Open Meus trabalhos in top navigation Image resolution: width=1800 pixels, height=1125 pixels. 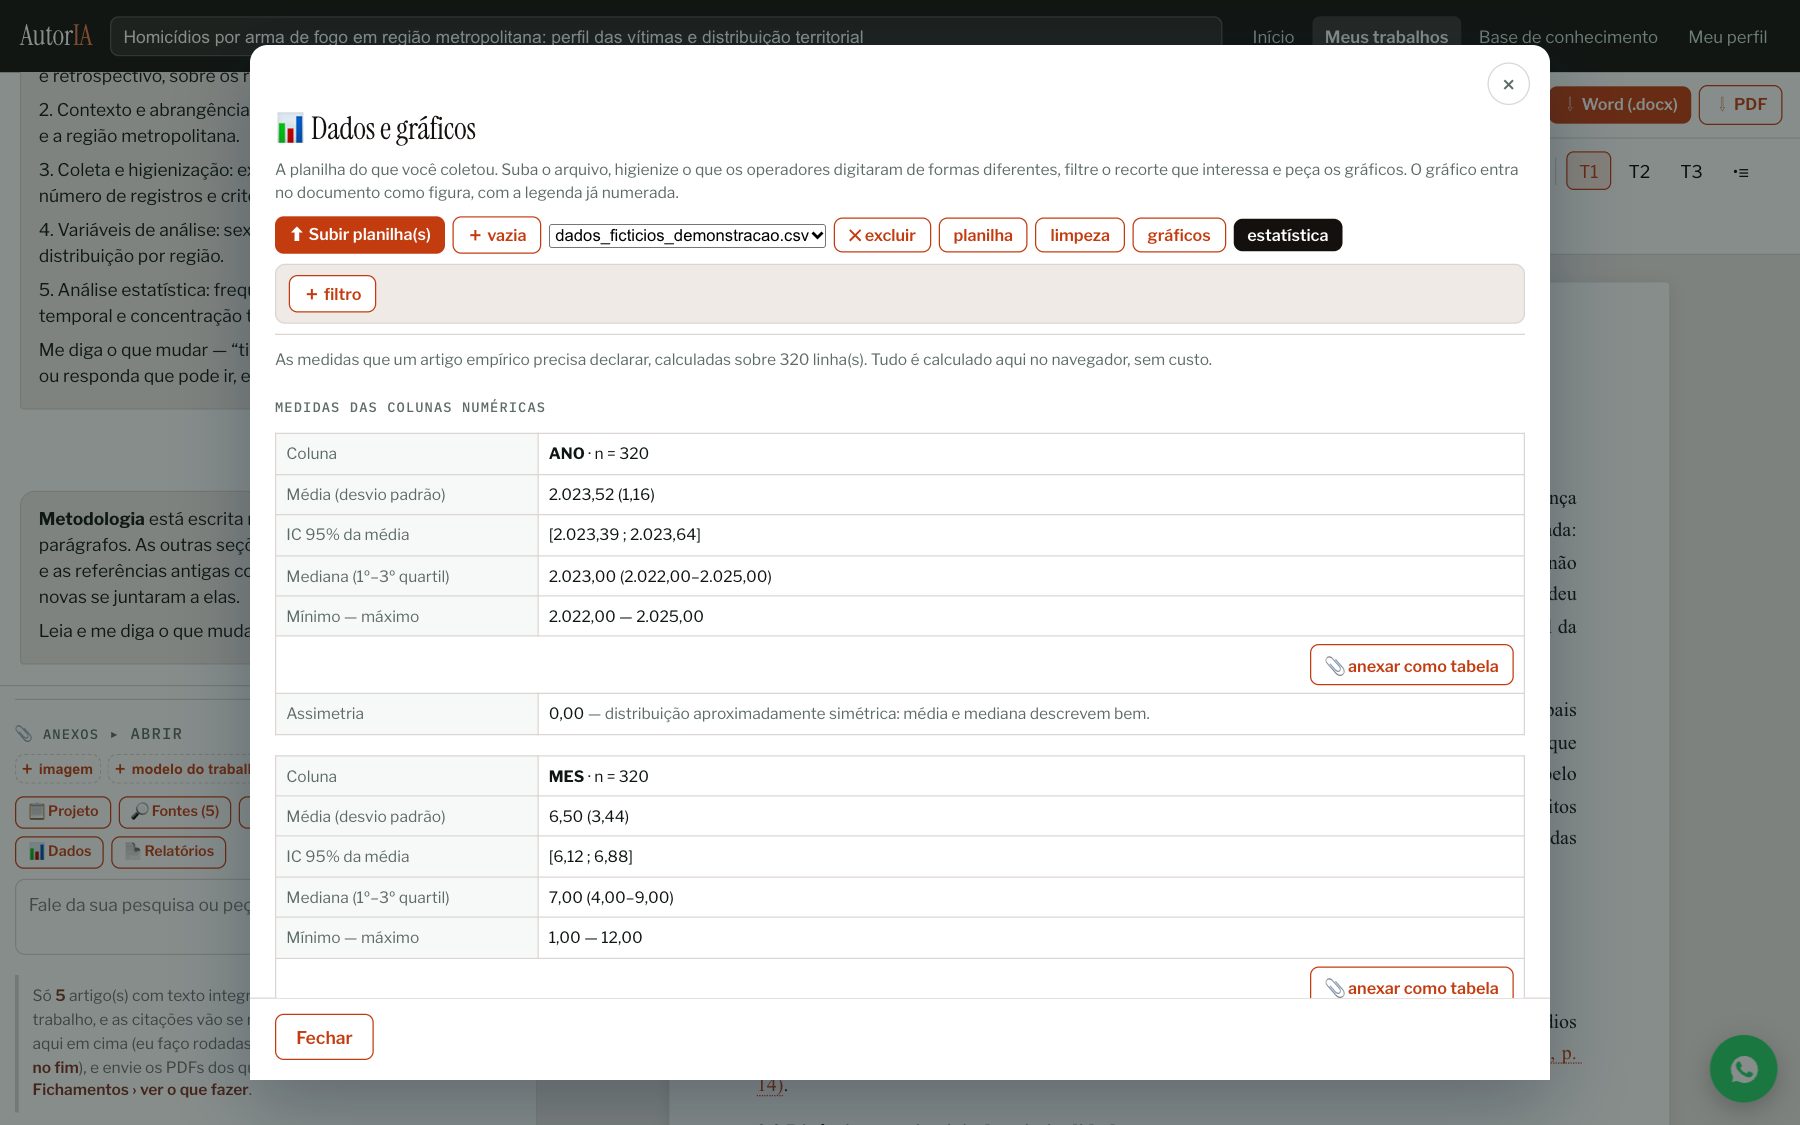click(x=1386, y=37)
